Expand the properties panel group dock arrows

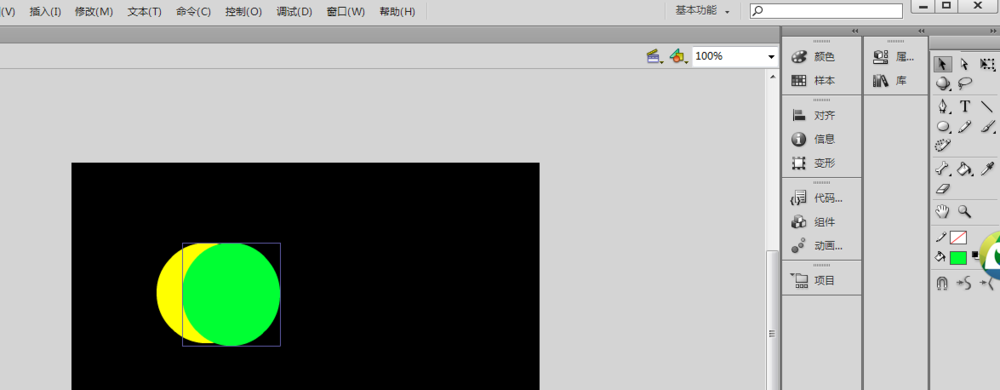point(922,31)
